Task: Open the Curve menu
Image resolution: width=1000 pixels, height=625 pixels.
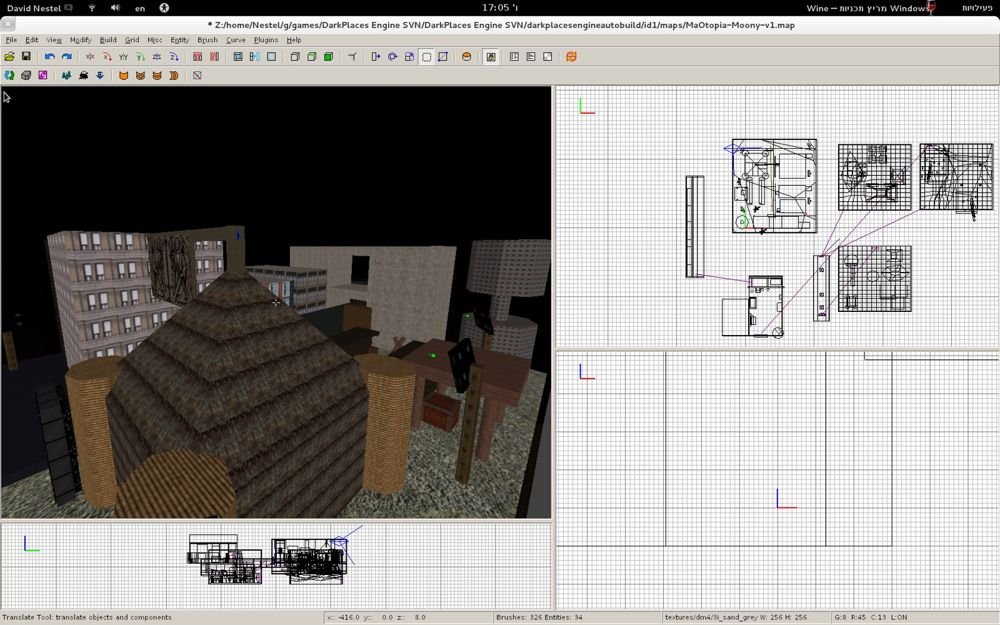Action: 235,40
